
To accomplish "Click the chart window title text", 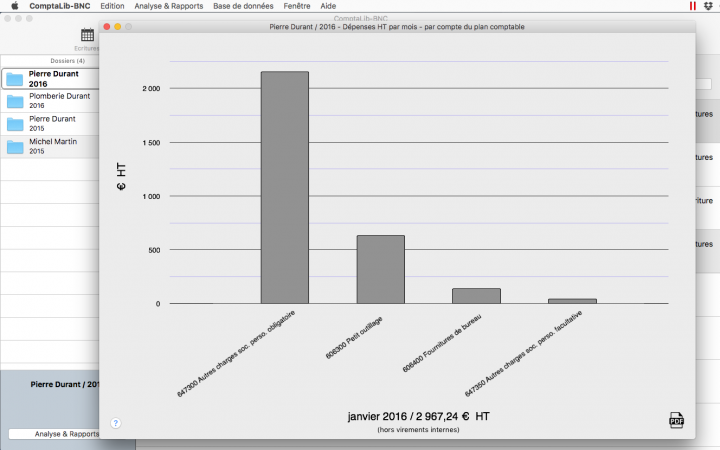I will [x=397, y=27].
